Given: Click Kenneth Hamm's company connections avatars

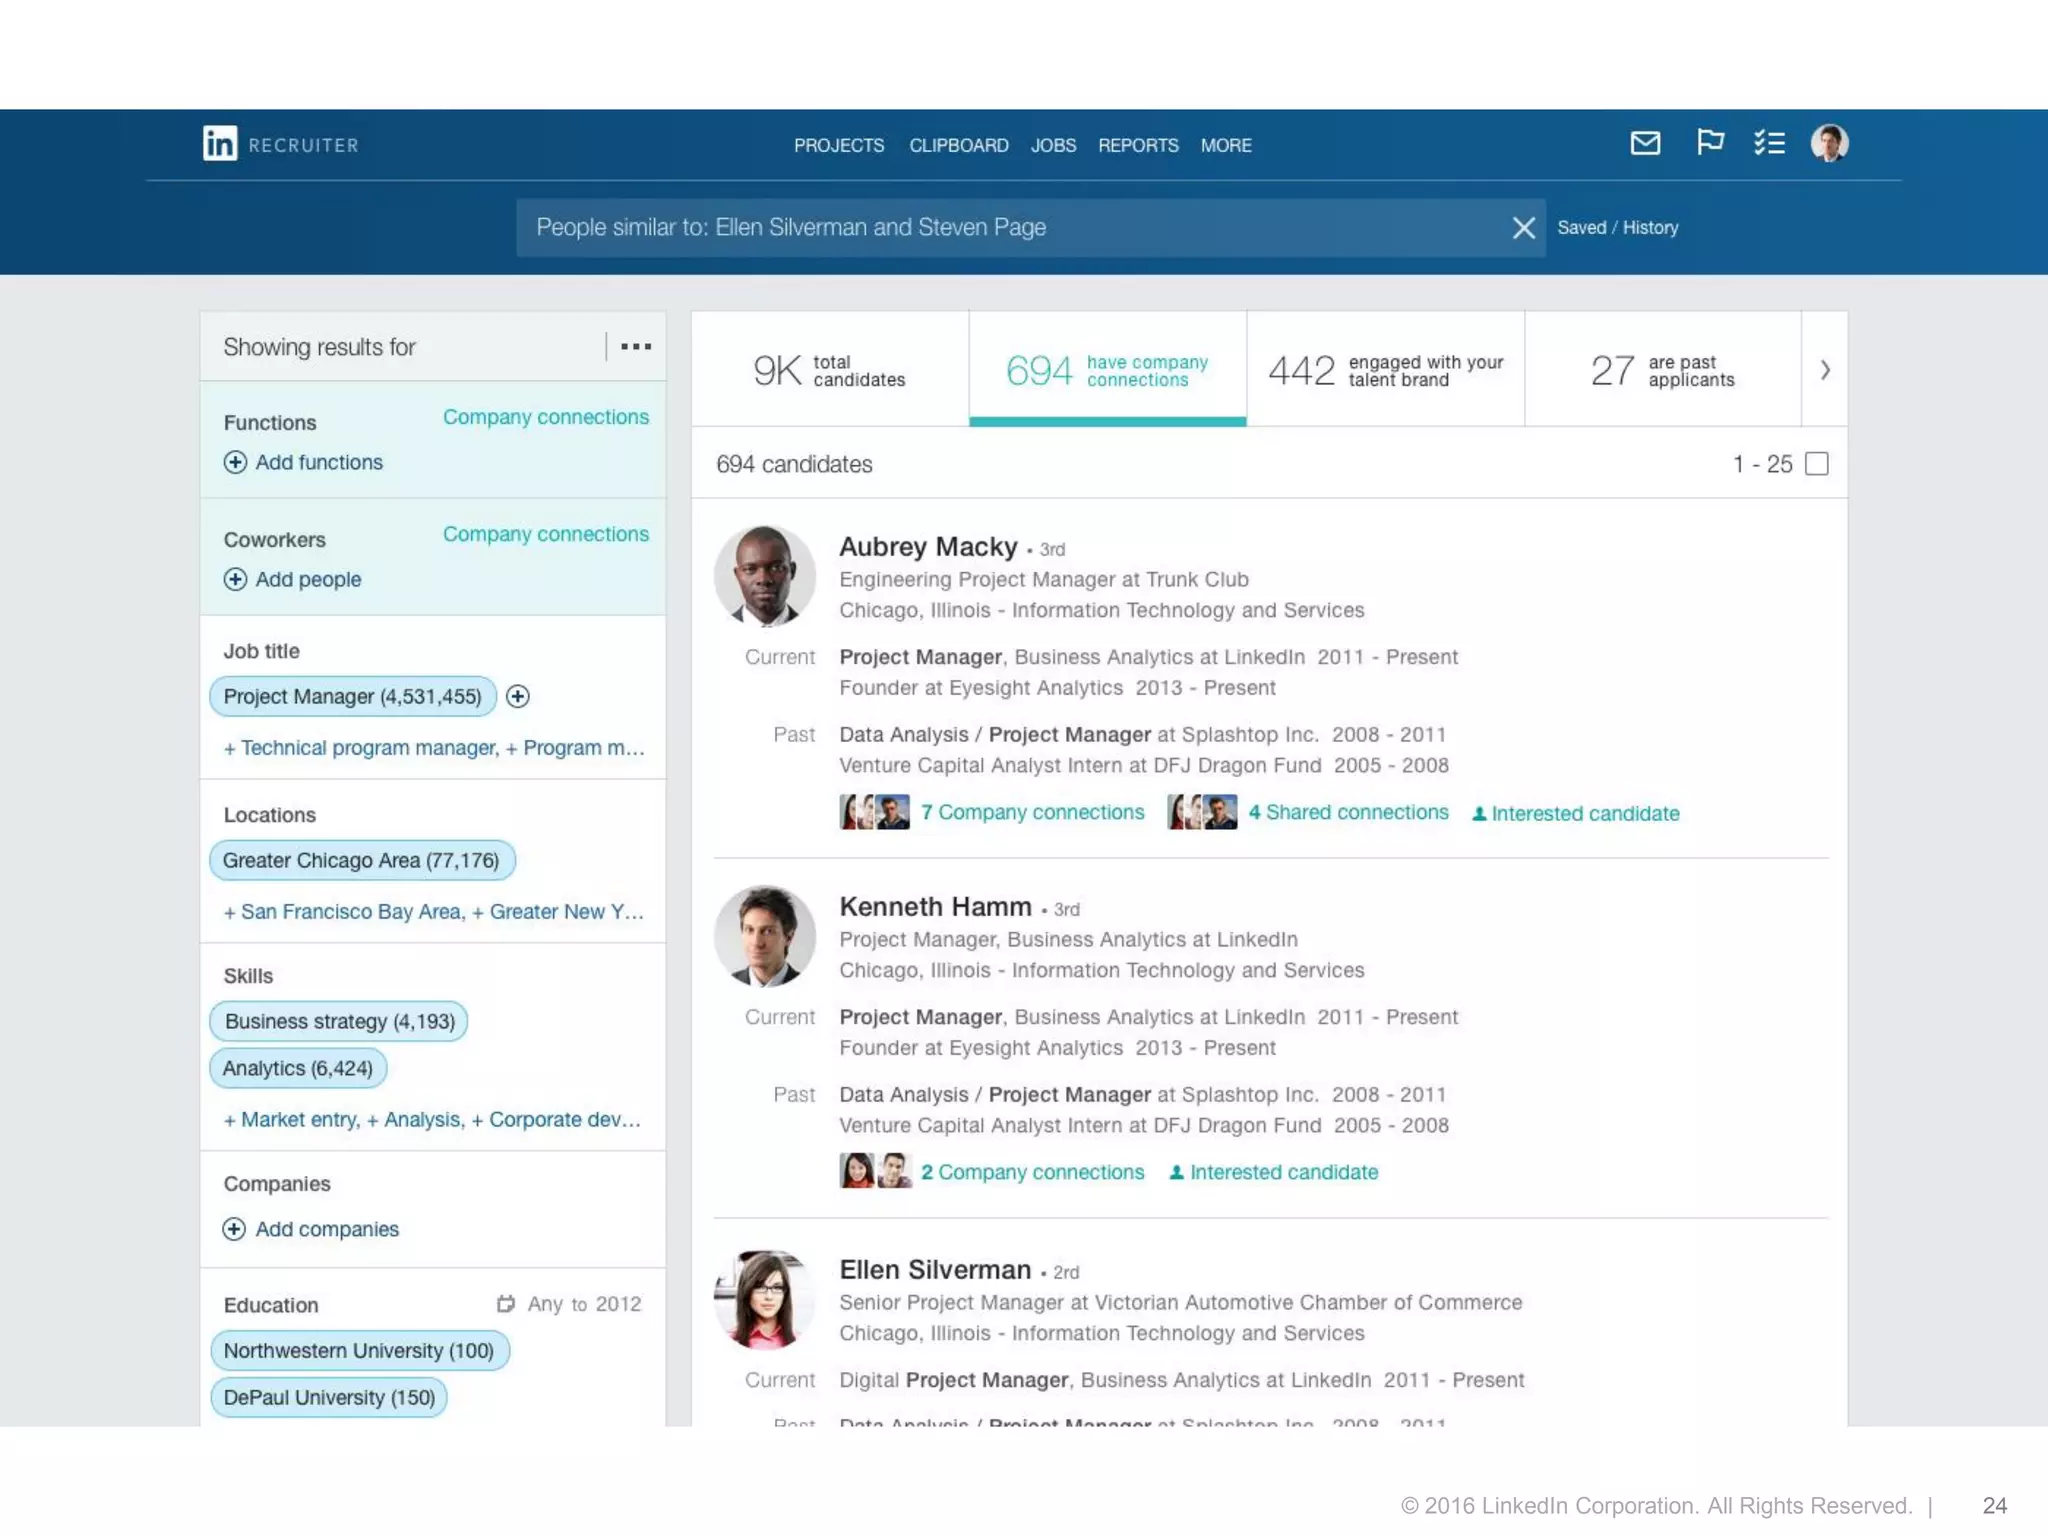Looking at the screenshot, I should [876, 1171].
